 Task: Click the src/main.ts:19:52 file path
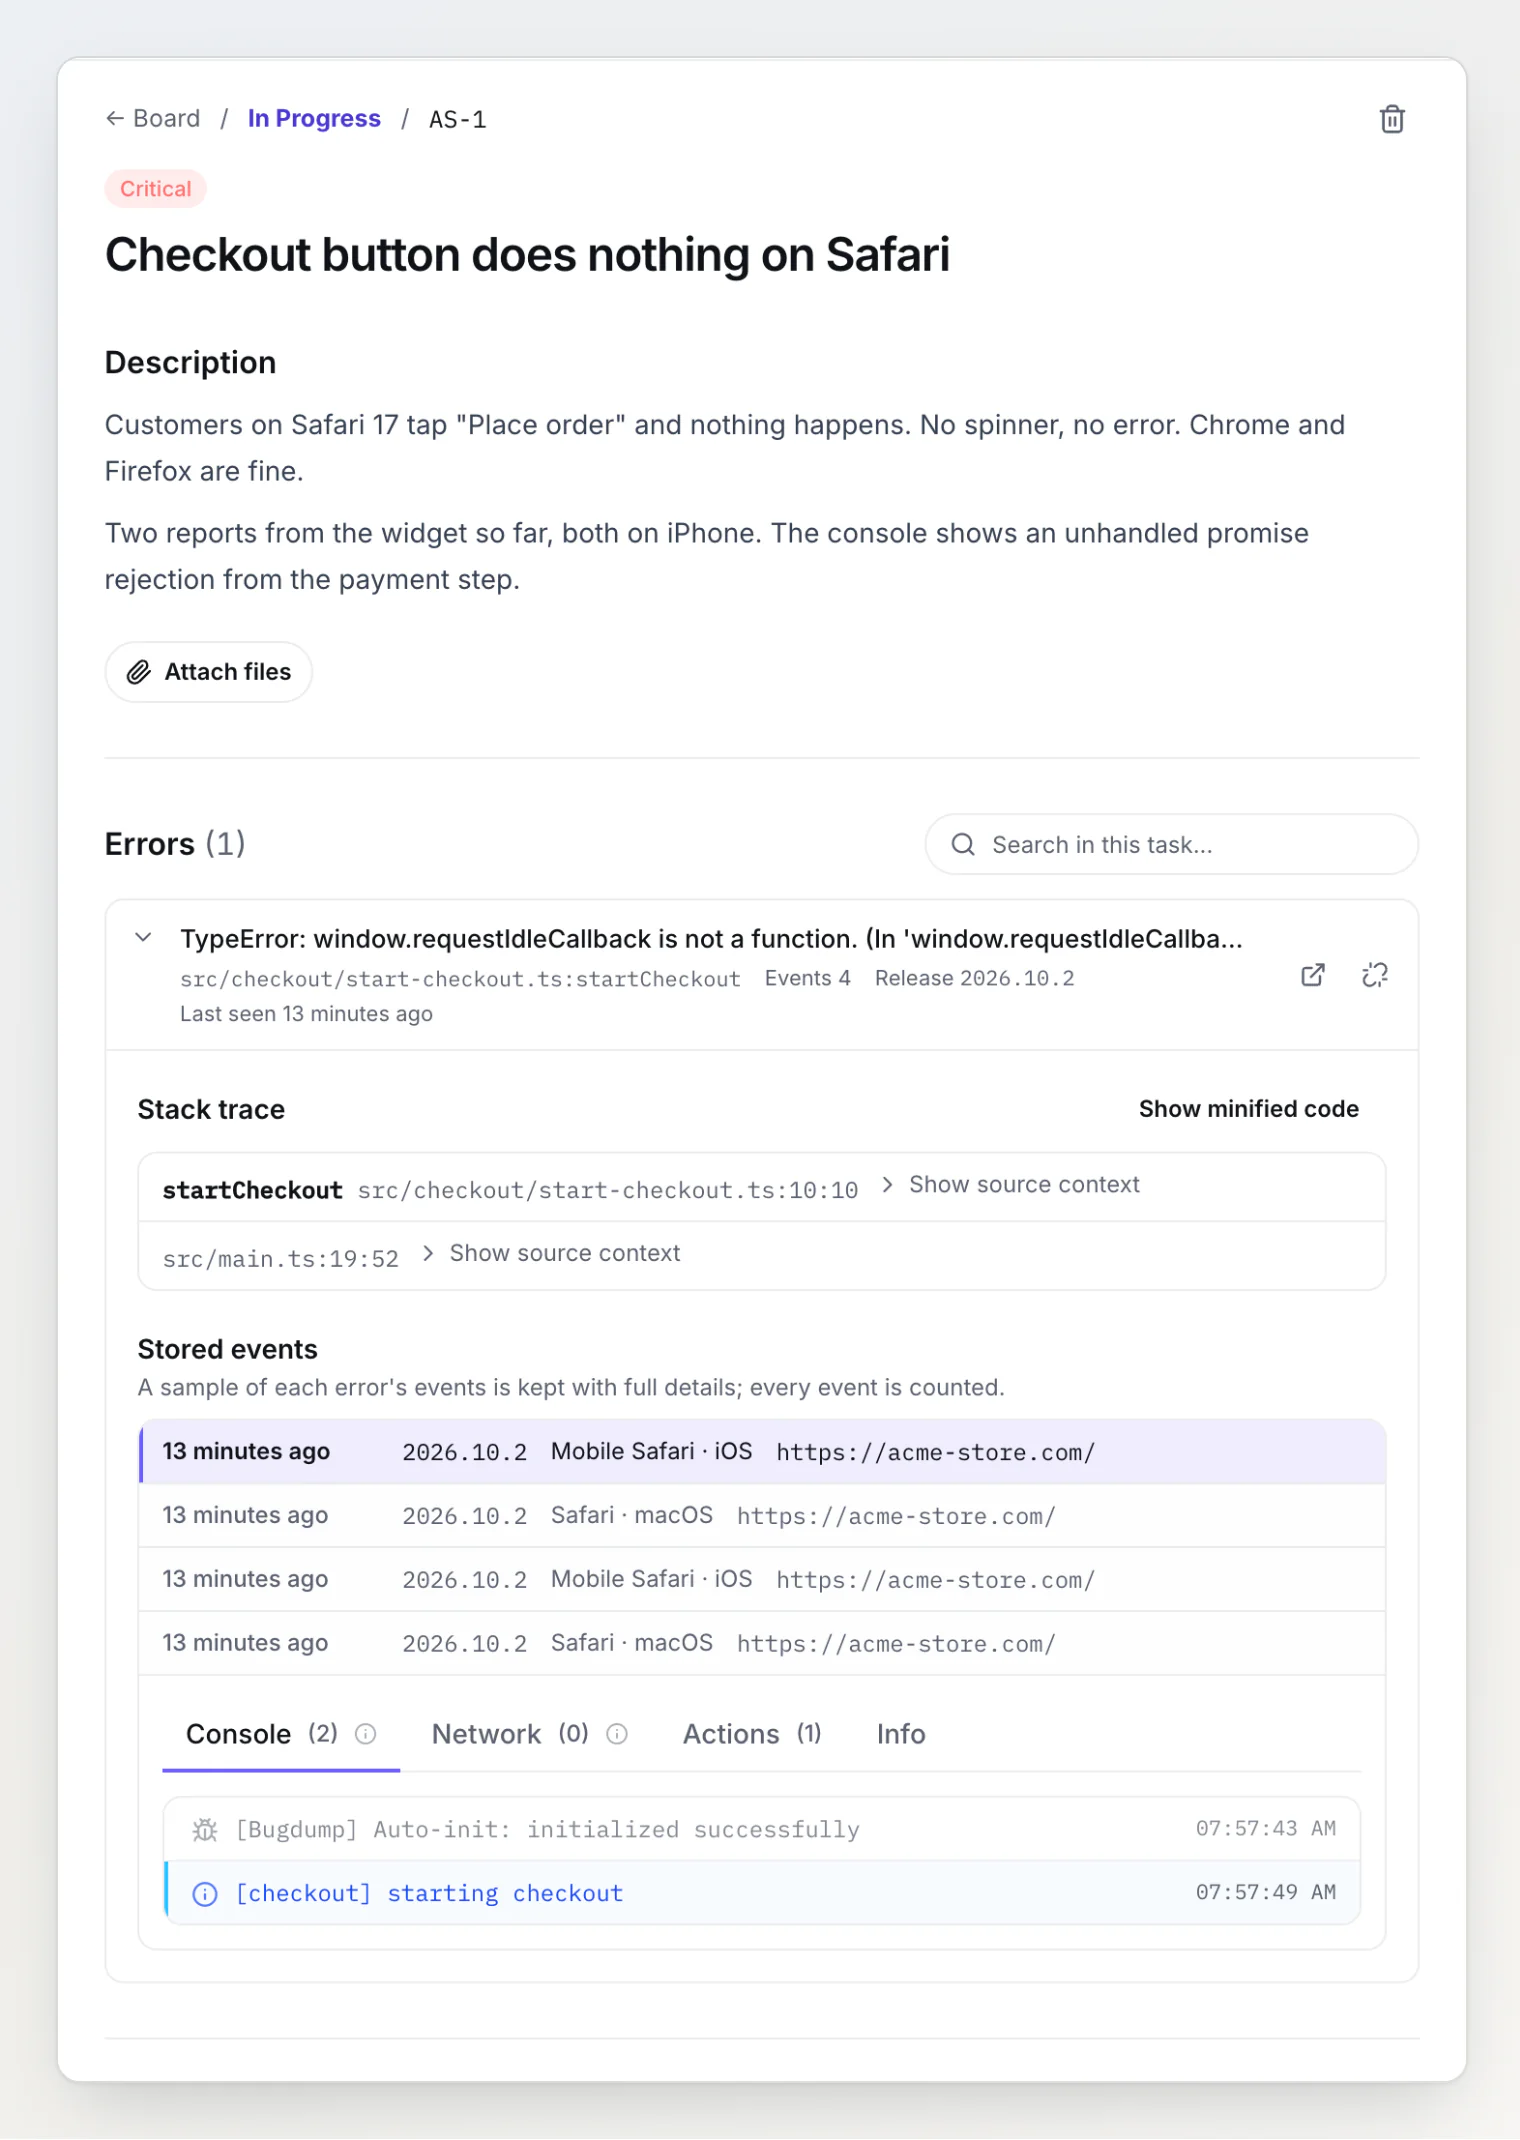pyautogui.click(x=281, y=1259)
